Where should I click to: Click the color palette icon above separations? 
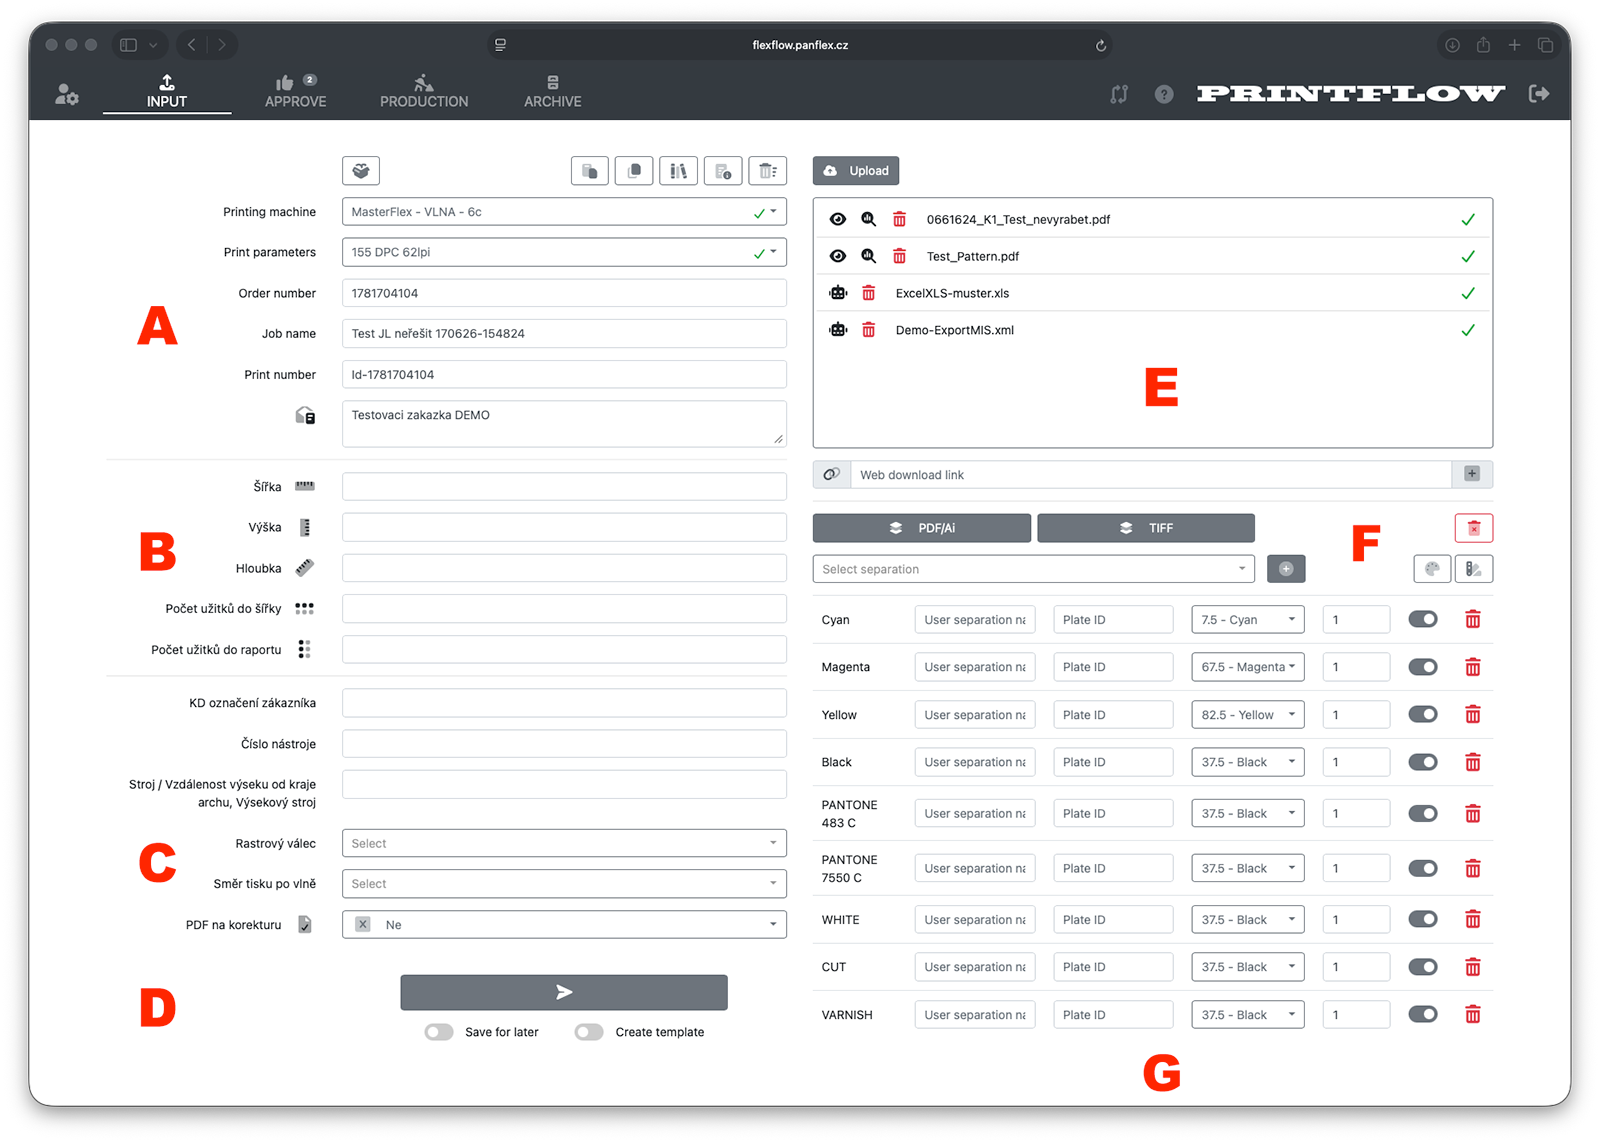tap(1433, 569)
